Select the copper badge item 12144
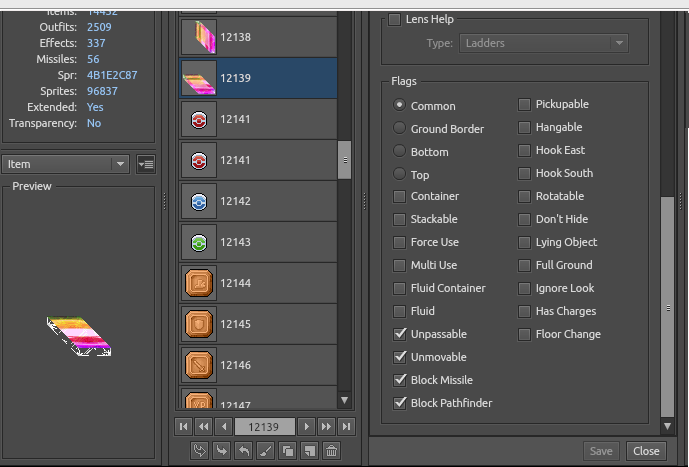The height and width of the screenshot is (467, 689). pos(258,283)
